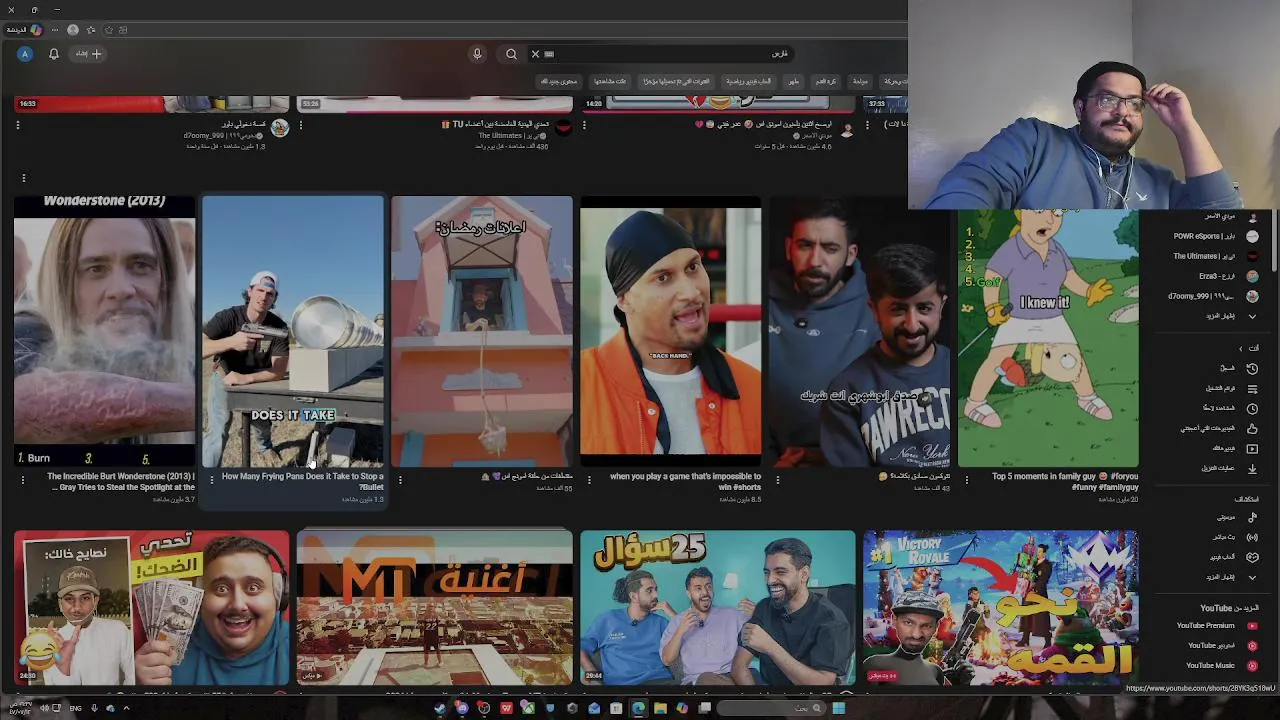The width and height of the screenshot is (1280, 720).
Task: Open The Ultimates subscription channel
Action: tap(1215, 256)
